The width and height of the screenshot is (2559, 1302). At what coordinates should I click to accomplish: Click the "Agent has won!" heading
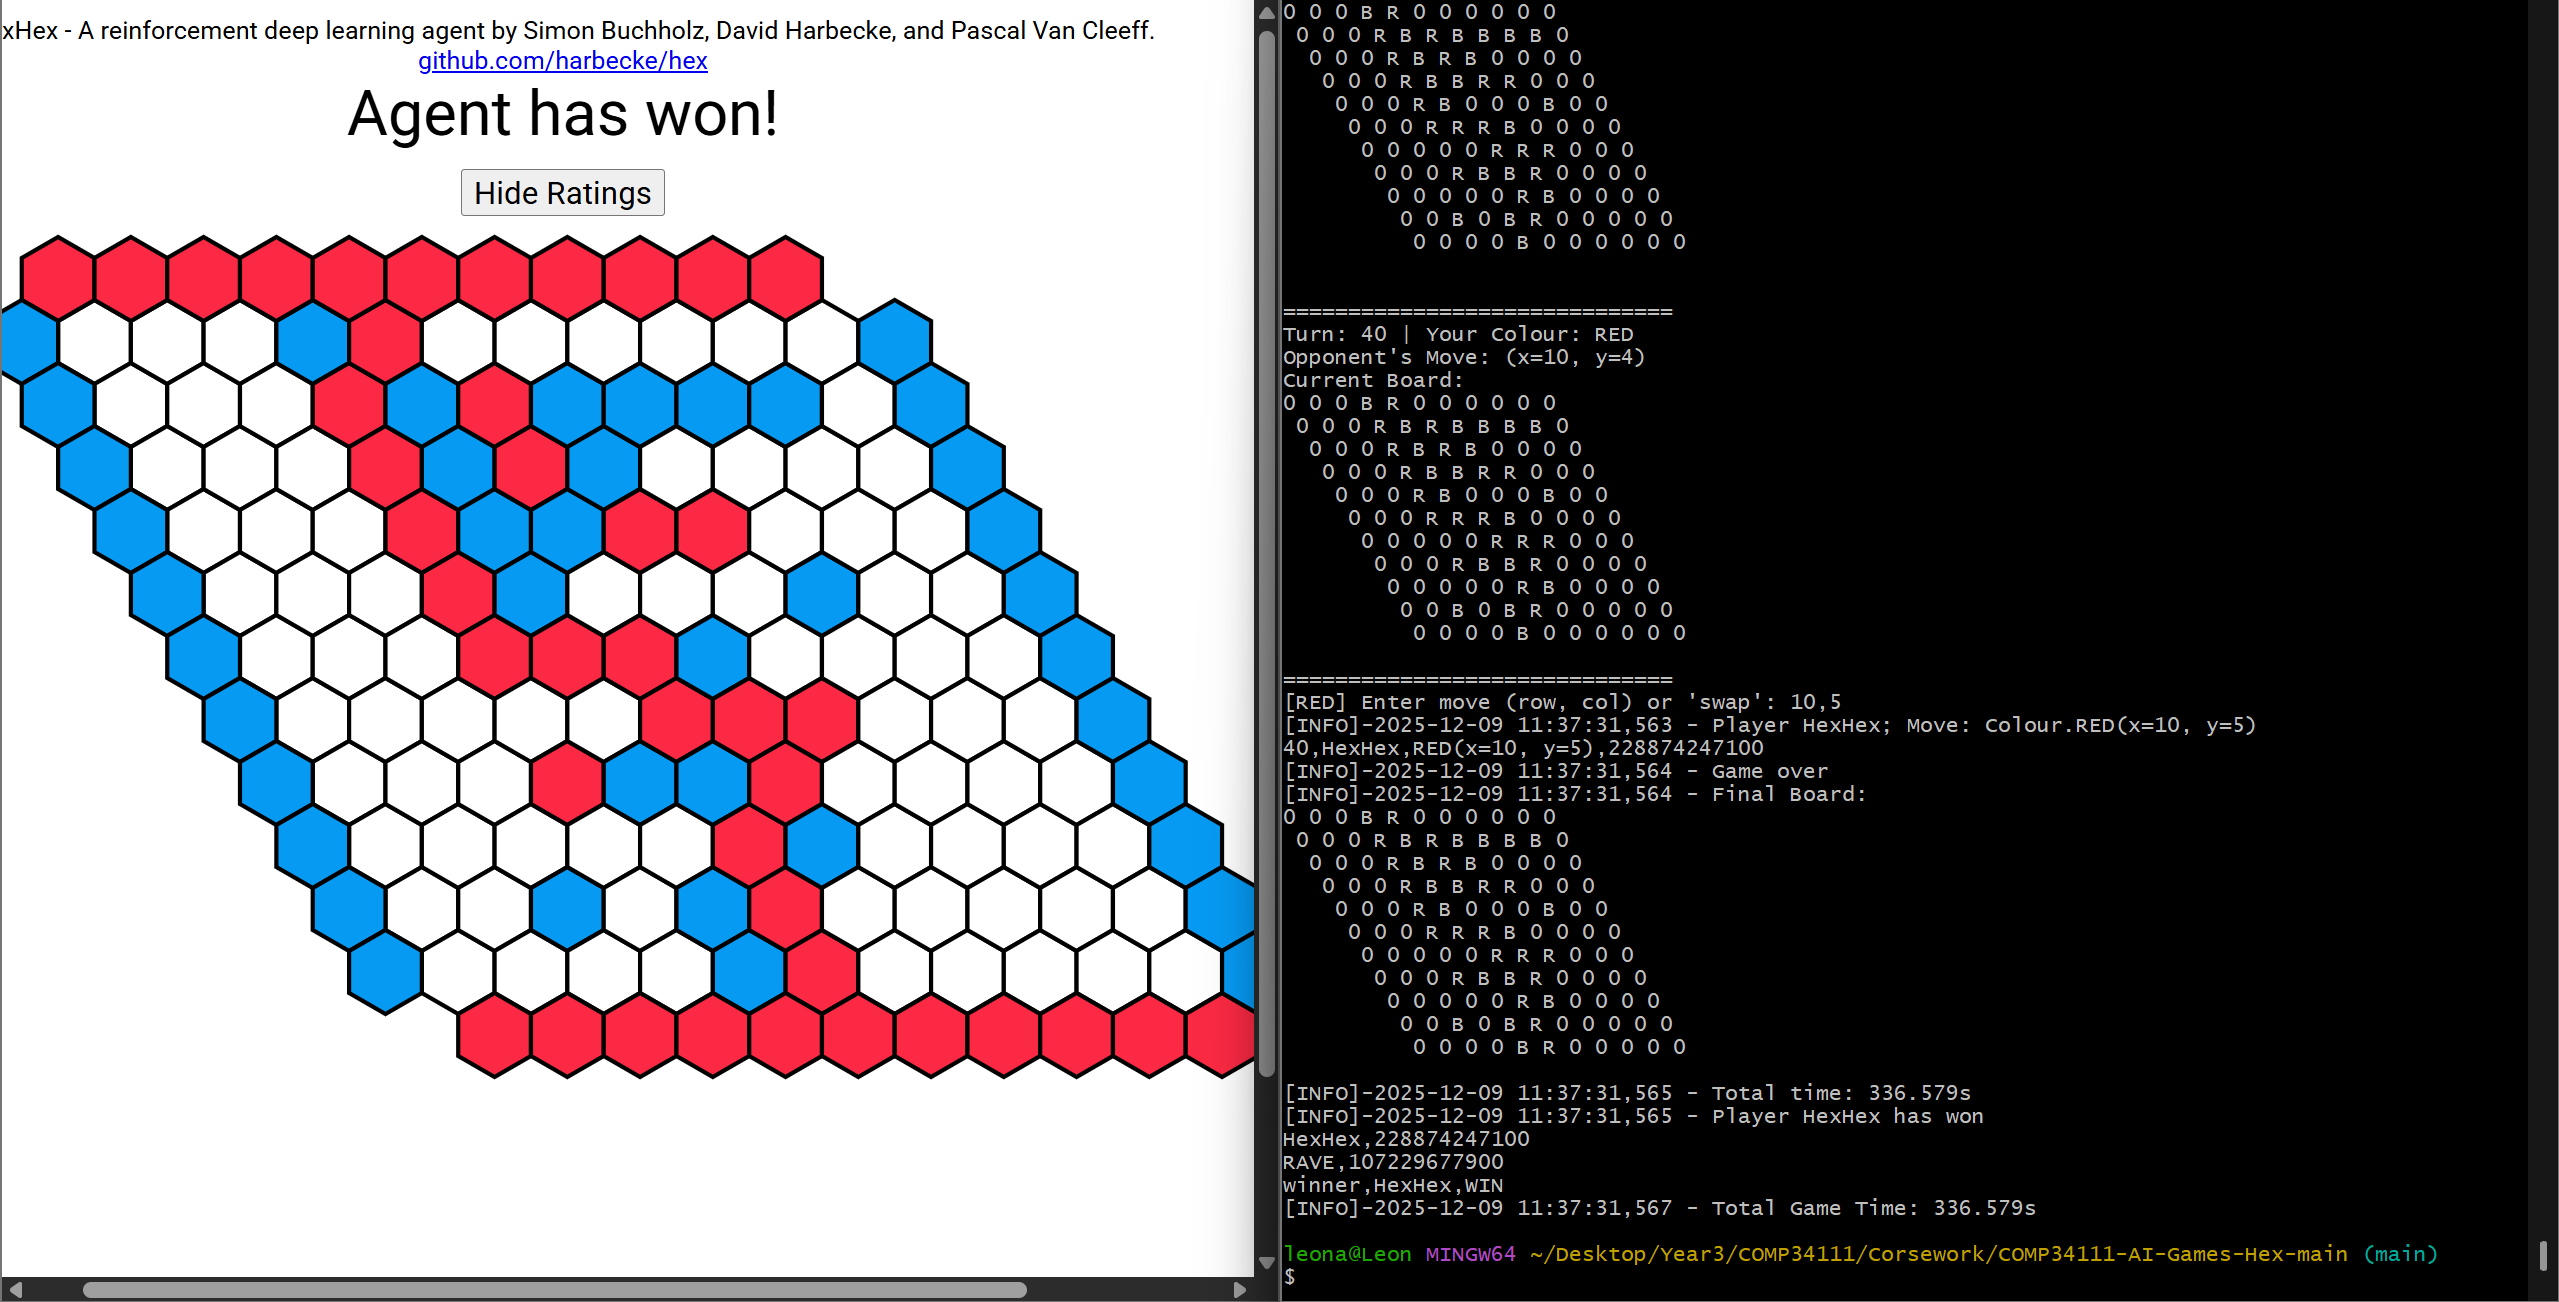click(563, 114)
